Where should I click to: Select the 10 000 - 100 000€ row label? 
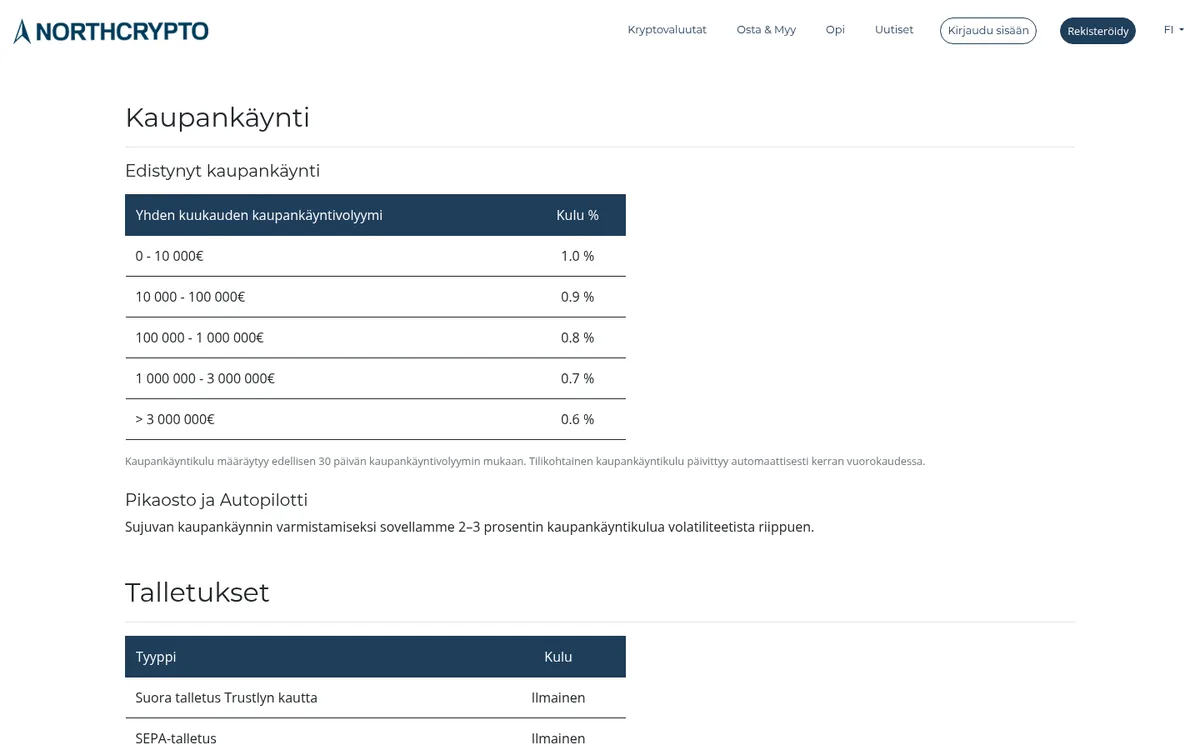(190, 297)
